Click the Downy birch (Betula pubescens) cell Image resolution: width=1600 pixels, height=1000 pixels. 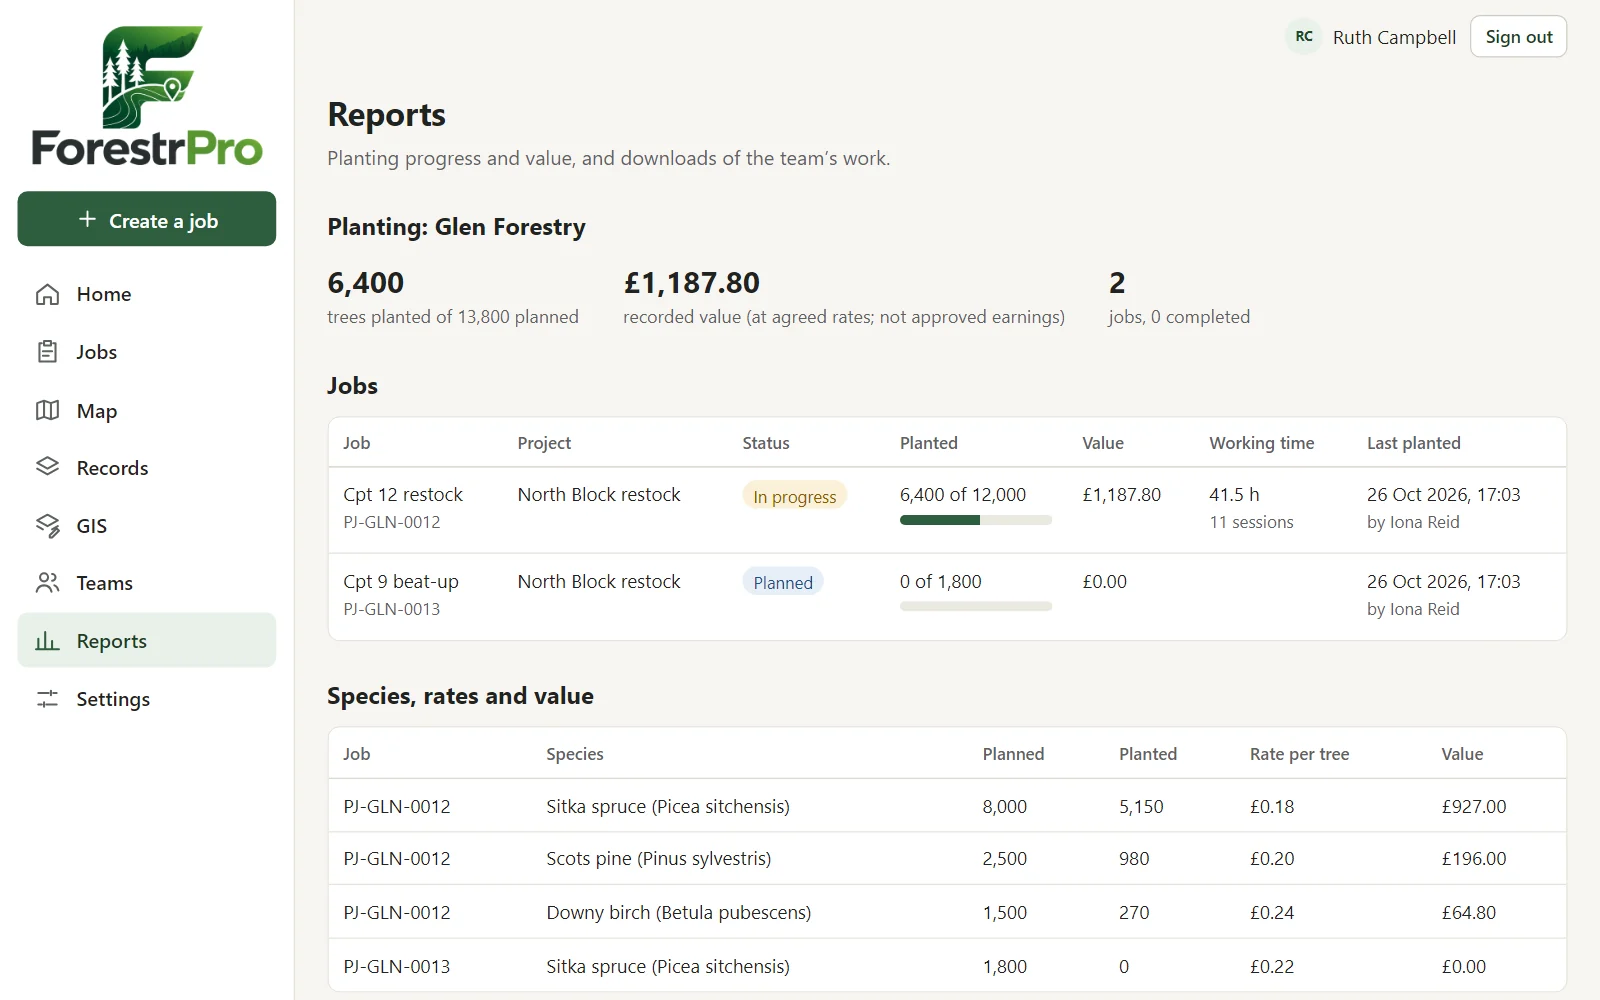pos(678,913)
